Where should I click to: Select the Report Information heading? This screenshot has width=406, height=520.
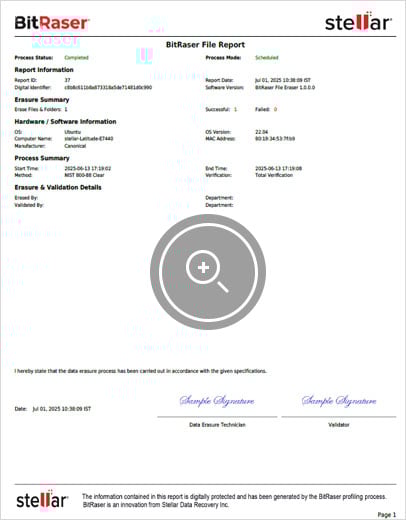coord(44,70)
